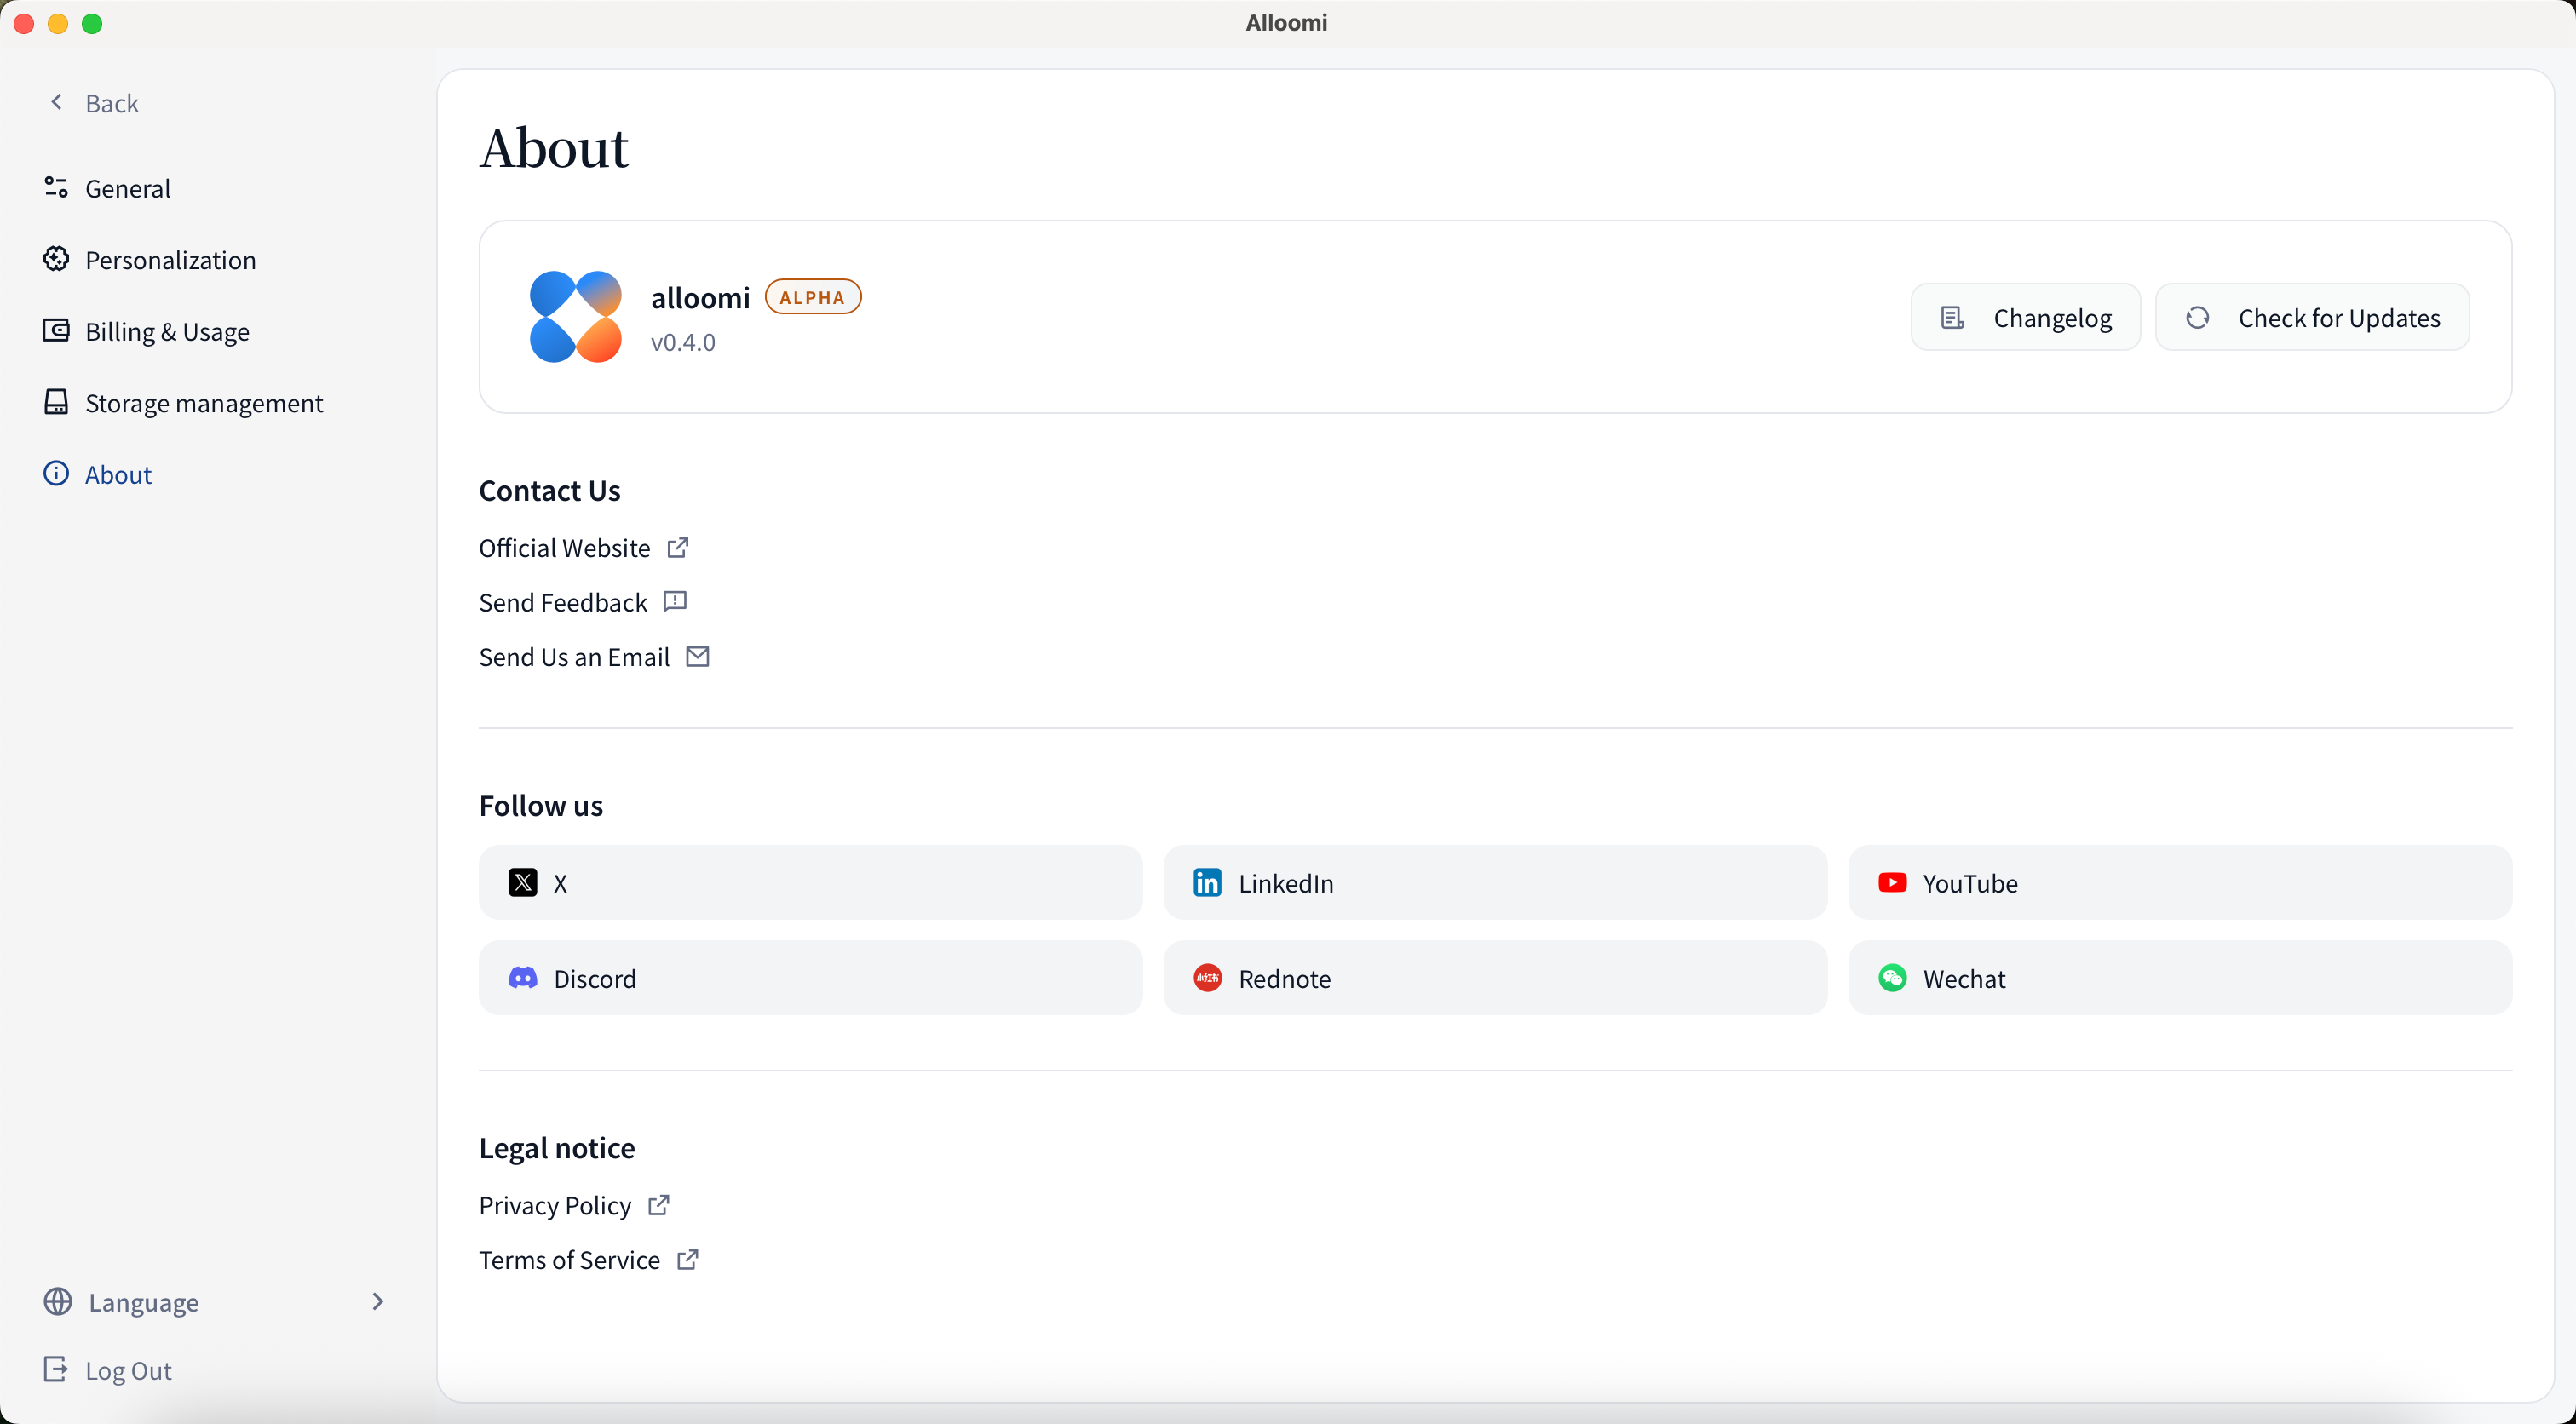Click the LinkedIn logo icon
Screen dimensions: 2576x1424
(x=1207, y=882)
